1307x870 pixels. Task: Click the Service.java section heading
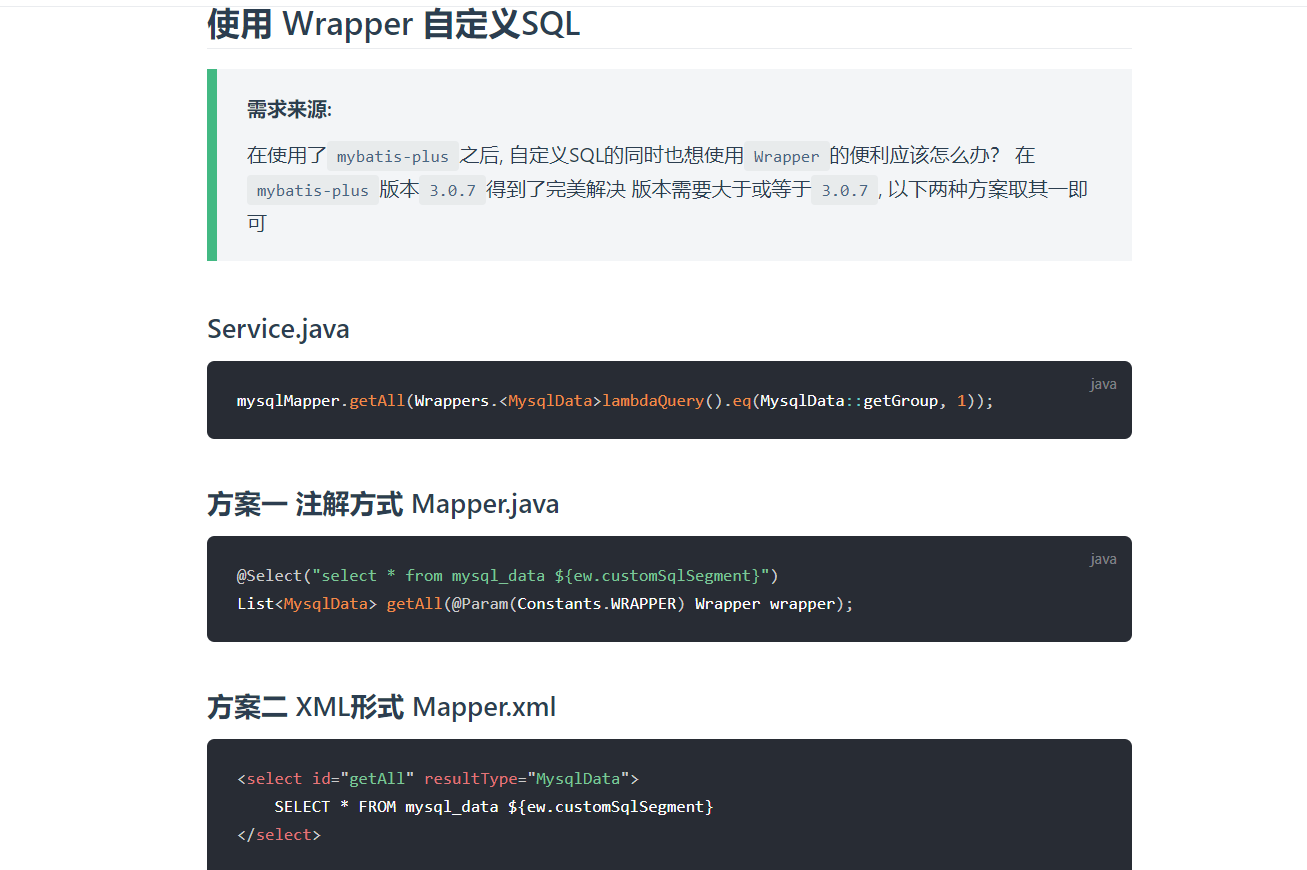click(278, 328)
